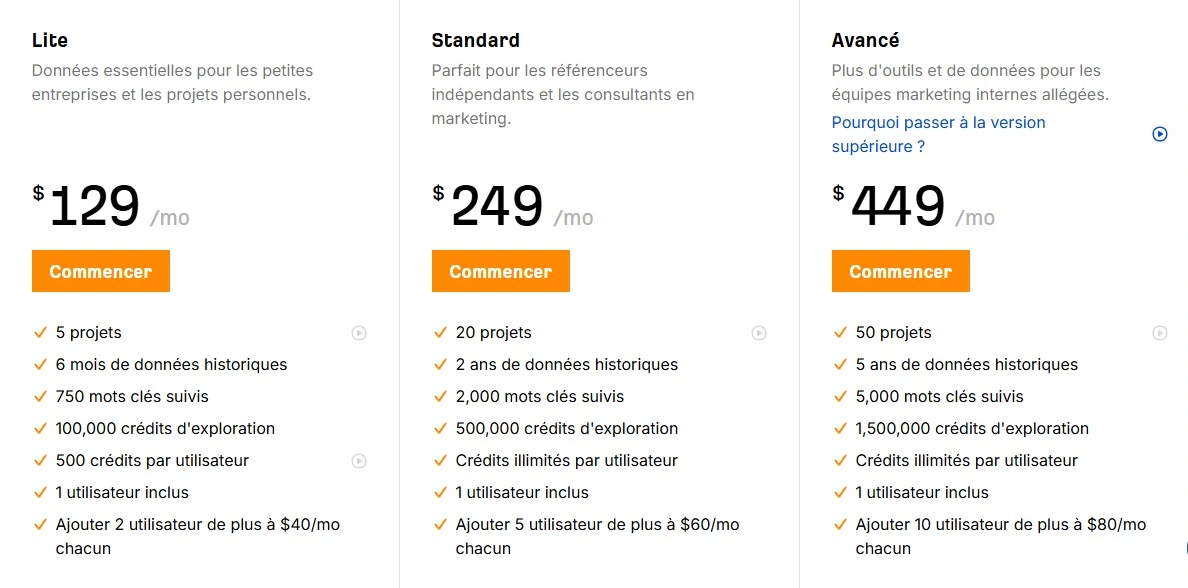Select the Standard plan title

pos(476,40)
